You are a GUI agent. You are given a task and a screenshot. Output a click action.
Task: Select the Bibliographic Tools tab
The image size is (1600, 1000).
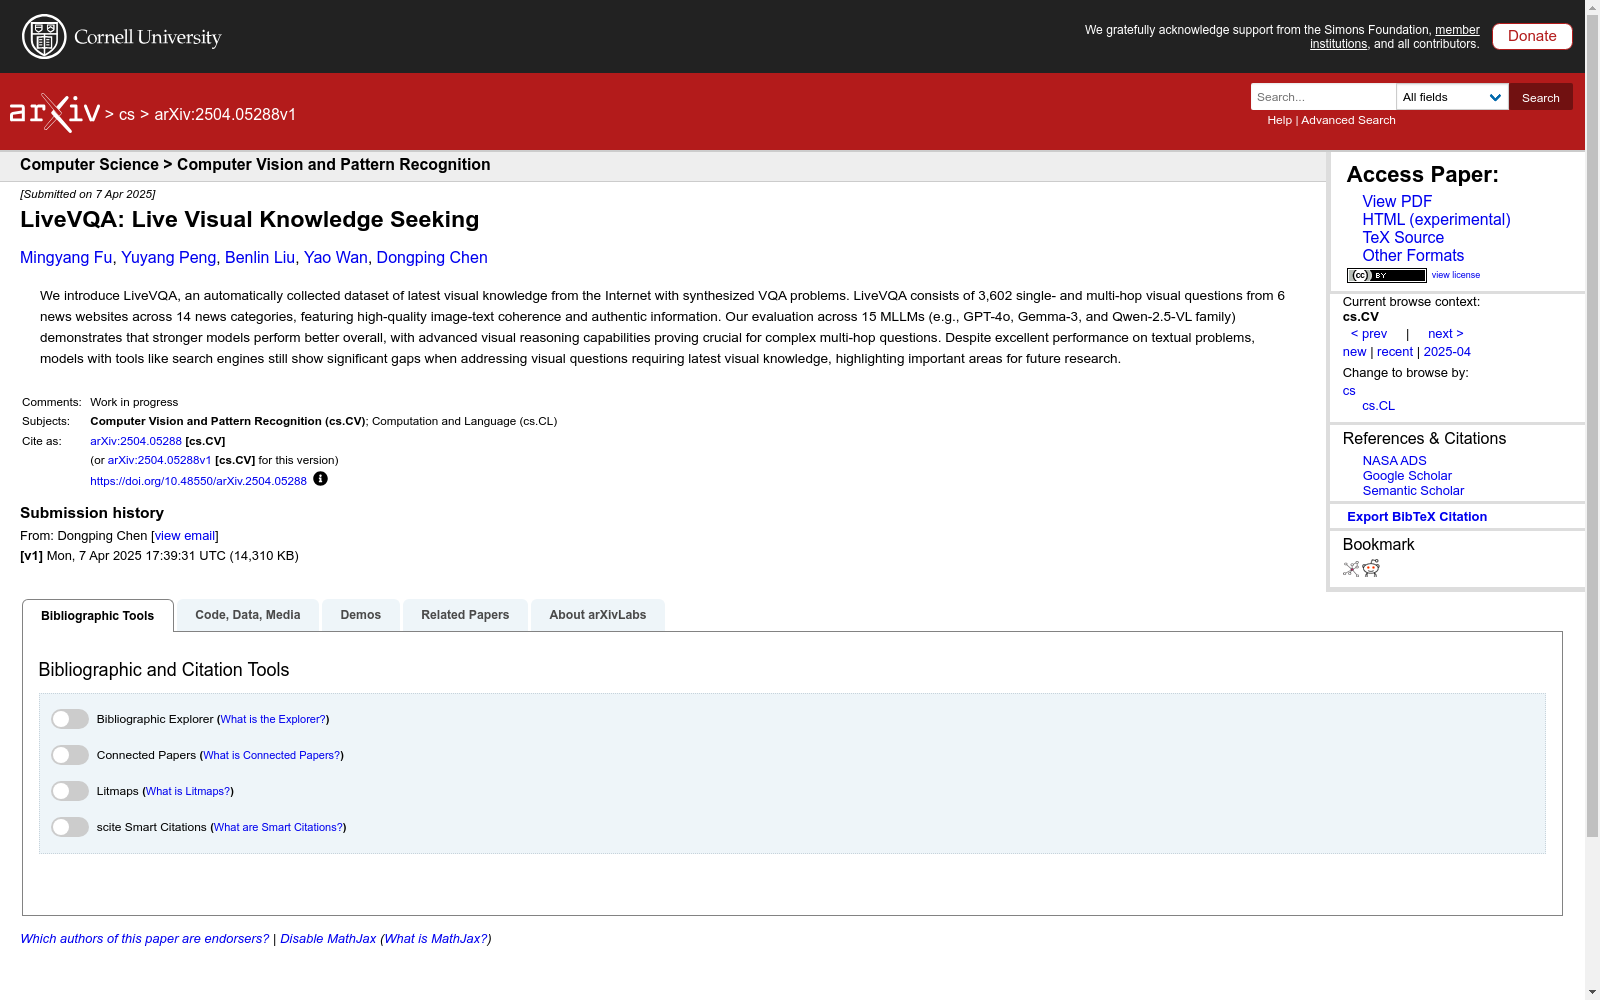tap(98, 616)
